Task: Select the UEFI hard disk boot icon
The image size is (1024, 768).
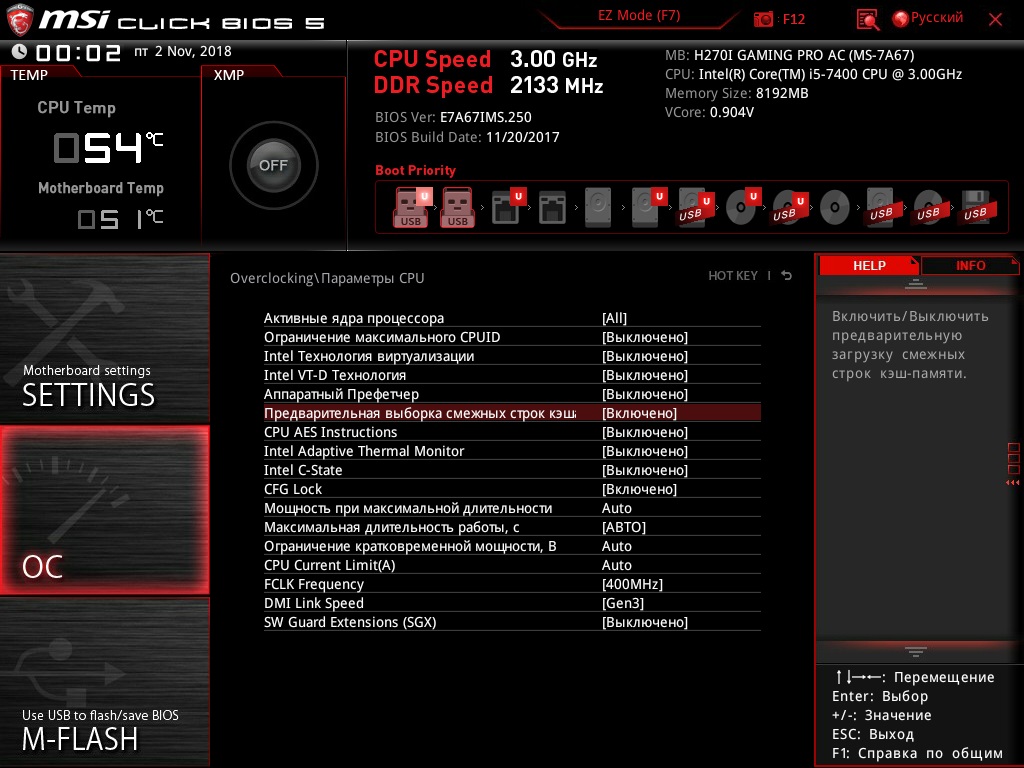Action: 648,207
